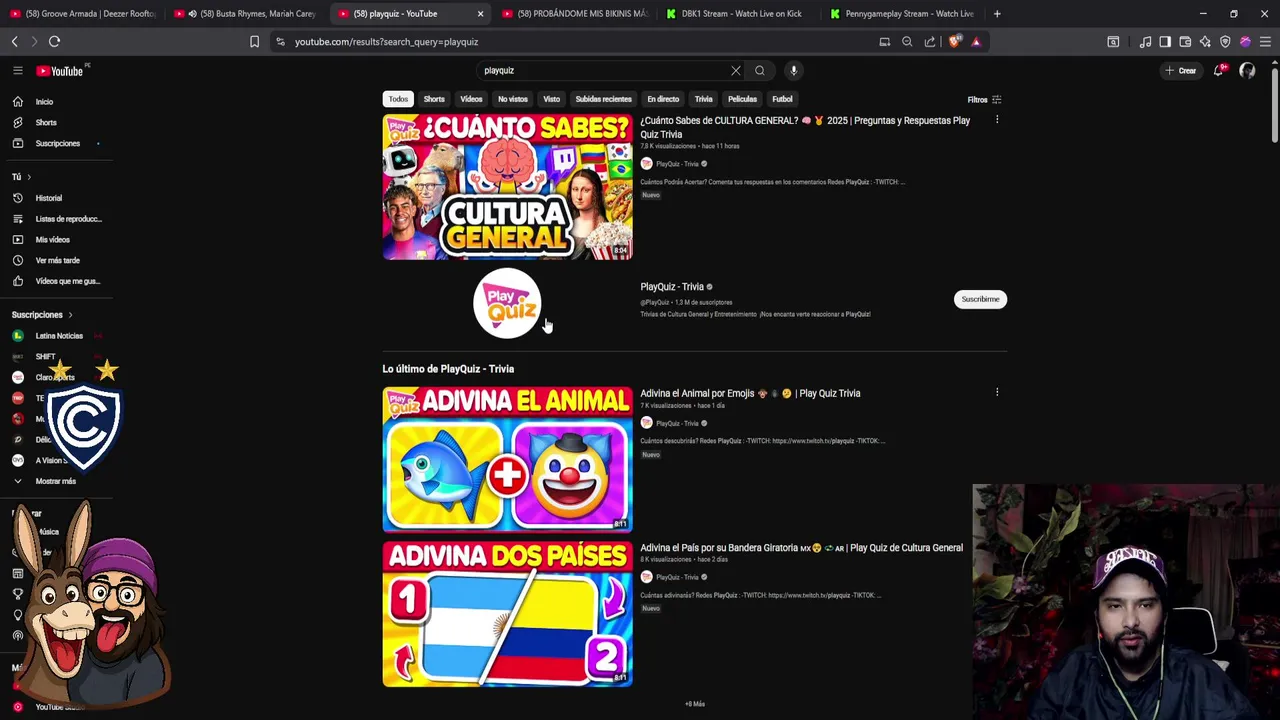Click the magnifier search button

pyautogui.click(x=760, y=71)
